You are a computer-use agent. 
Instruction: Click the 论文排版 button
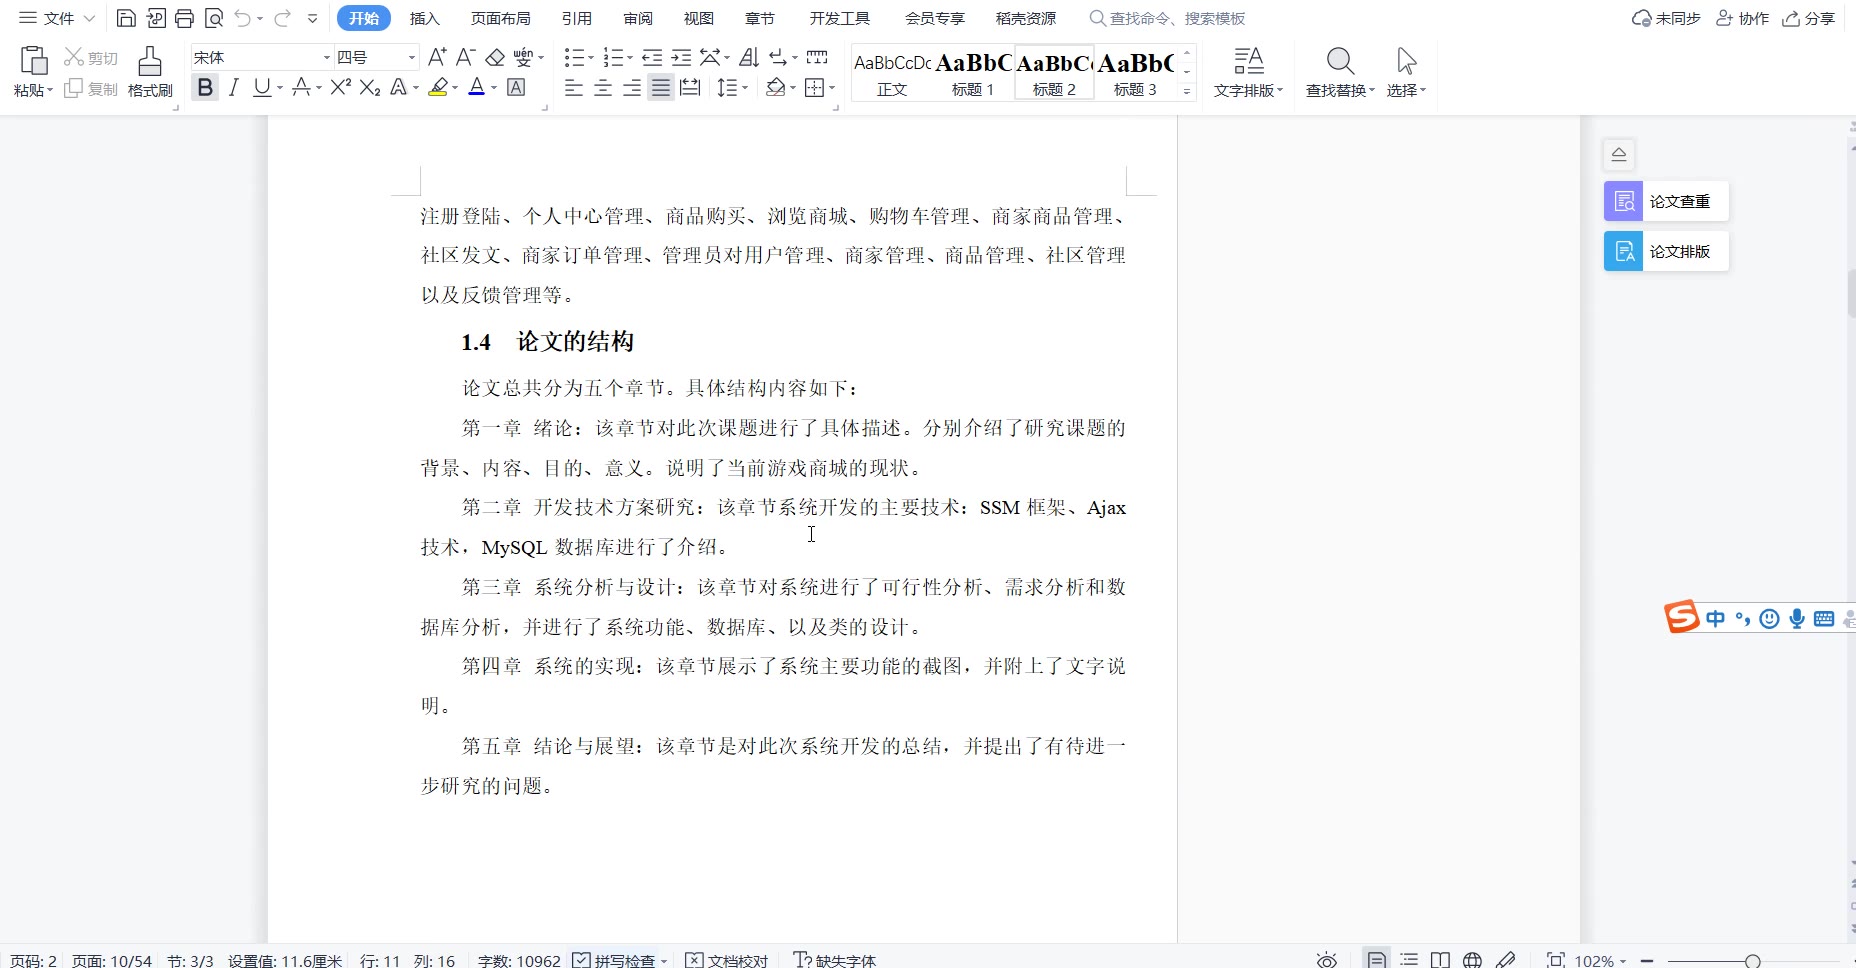(x=1666, y=251)
